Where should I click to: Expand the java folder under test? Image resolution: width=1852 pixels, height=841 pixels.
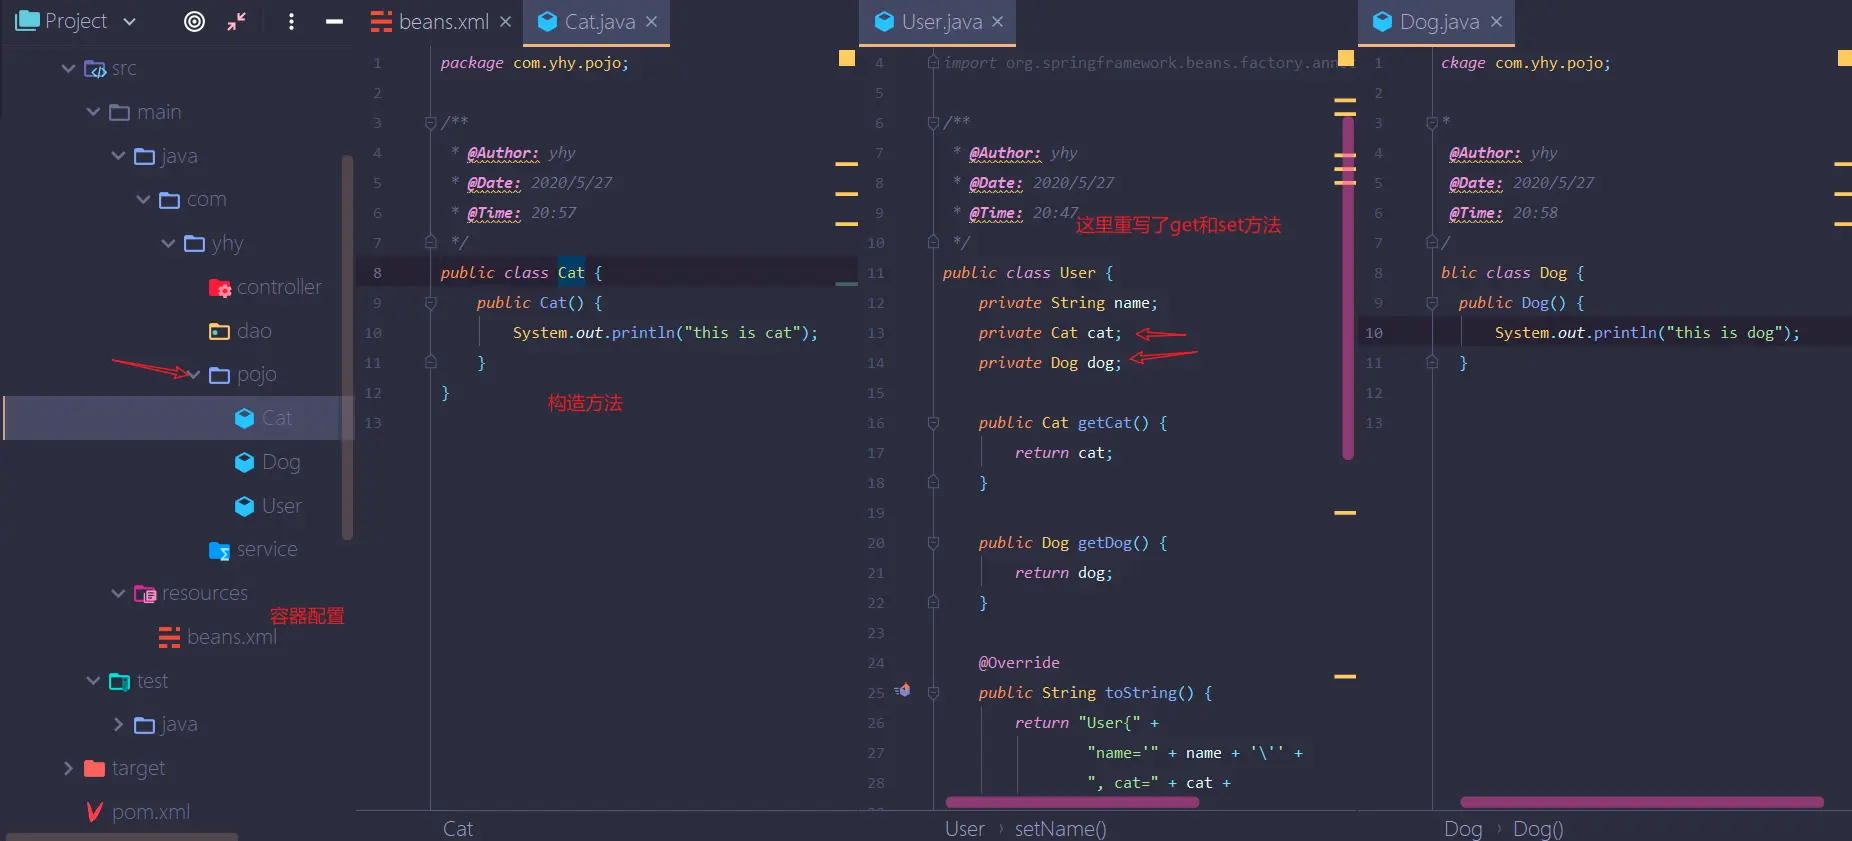point(118,724)
